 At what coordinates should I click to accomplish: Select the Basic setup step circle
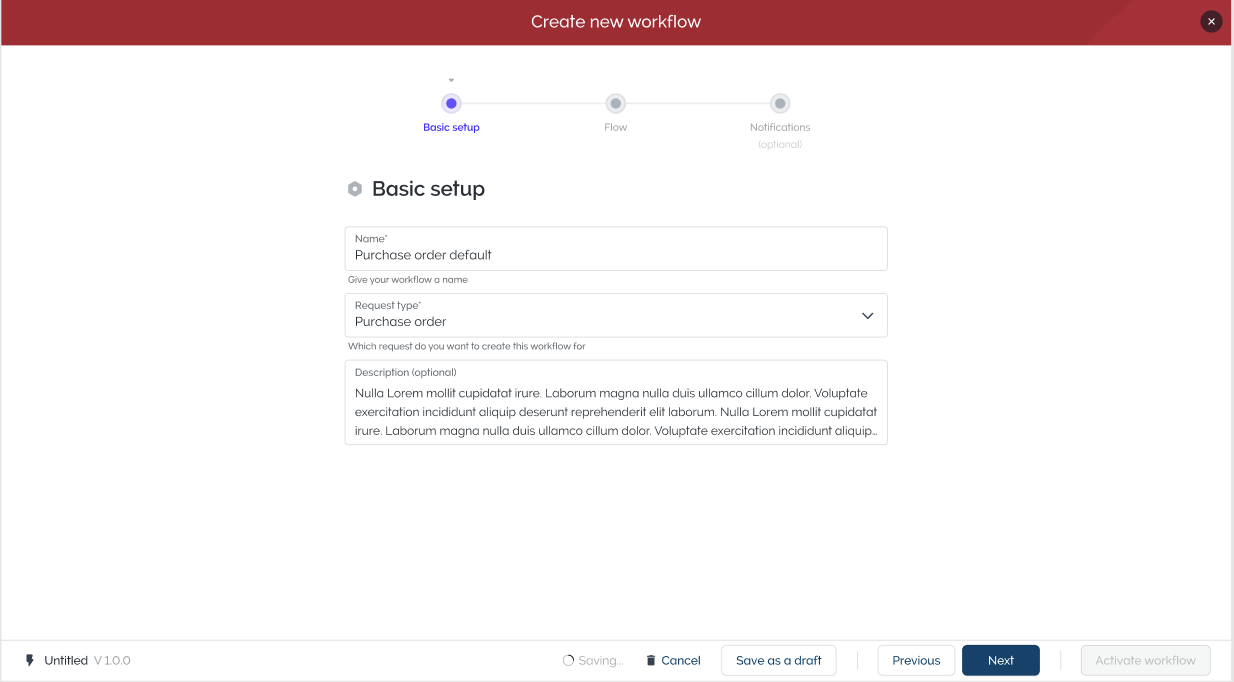(x=451, y=103)
